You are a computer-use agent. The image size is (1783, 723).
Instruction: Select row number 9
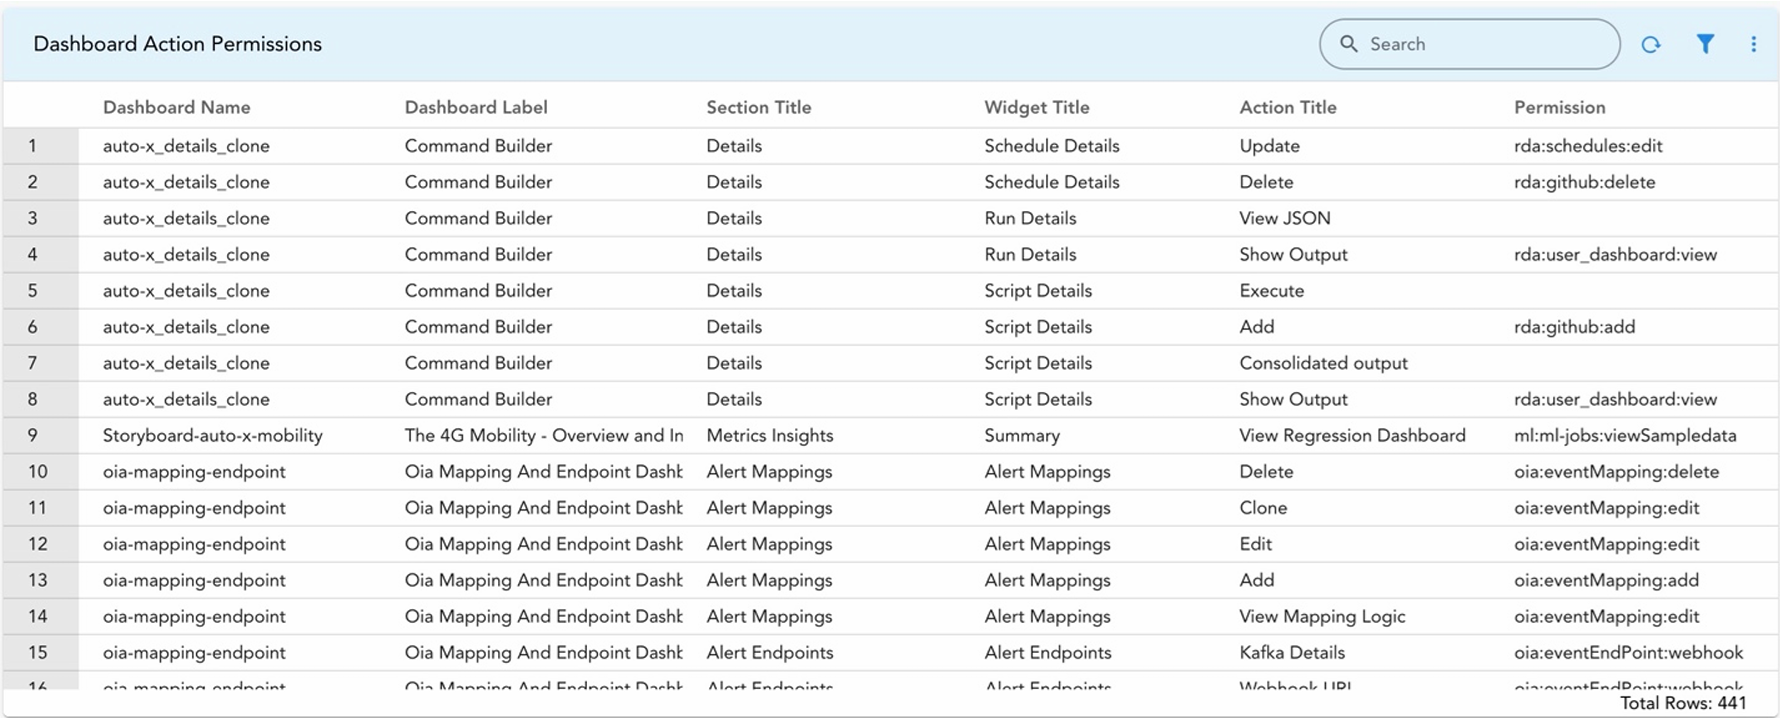pyautogui.click(x=32, y=436)
